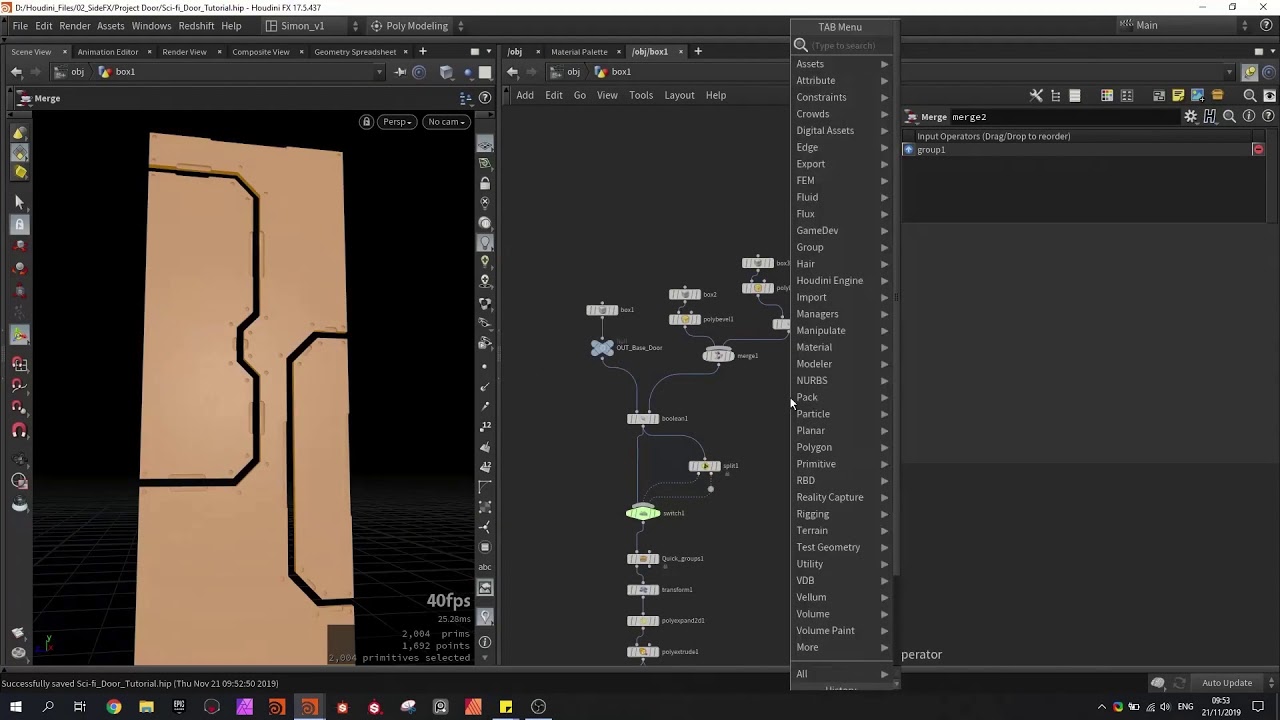Switch to the Material Palette tab
1280x720 pixels.
(x=579, y=52)
